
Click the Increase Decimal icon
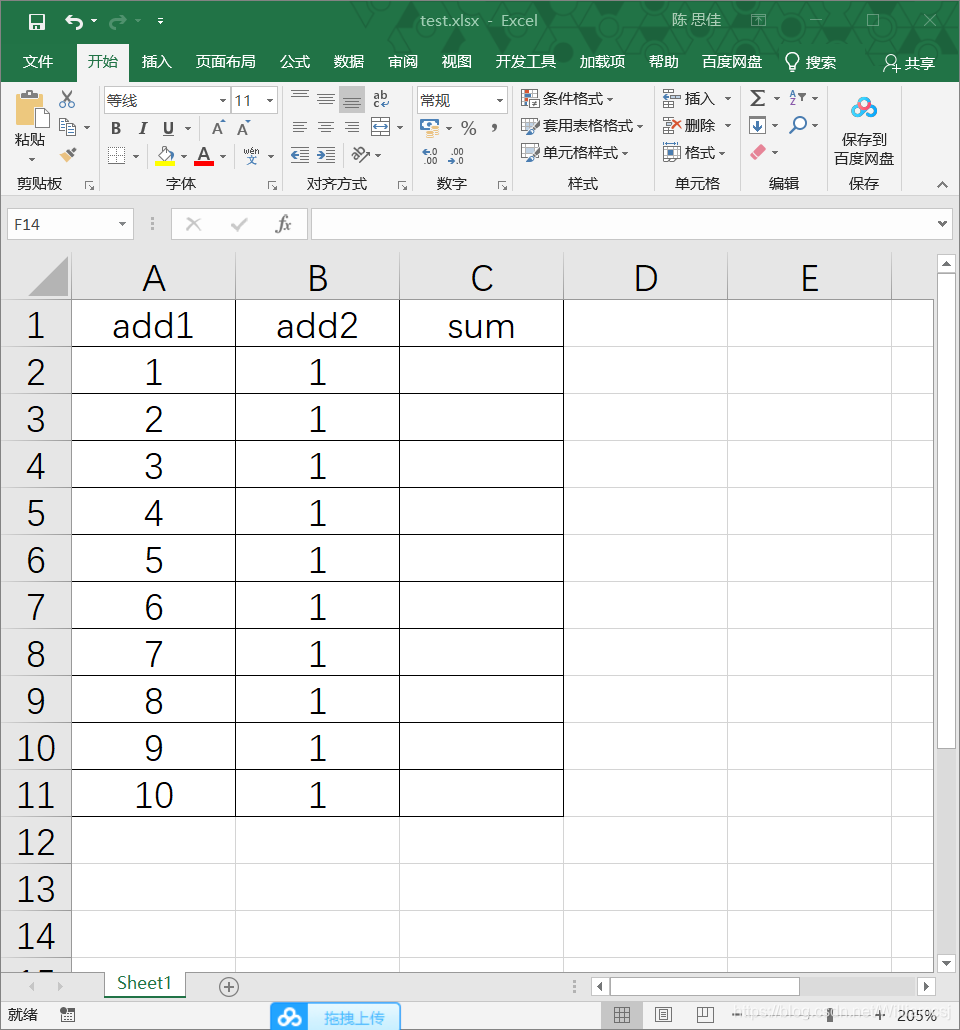(430, 156)
